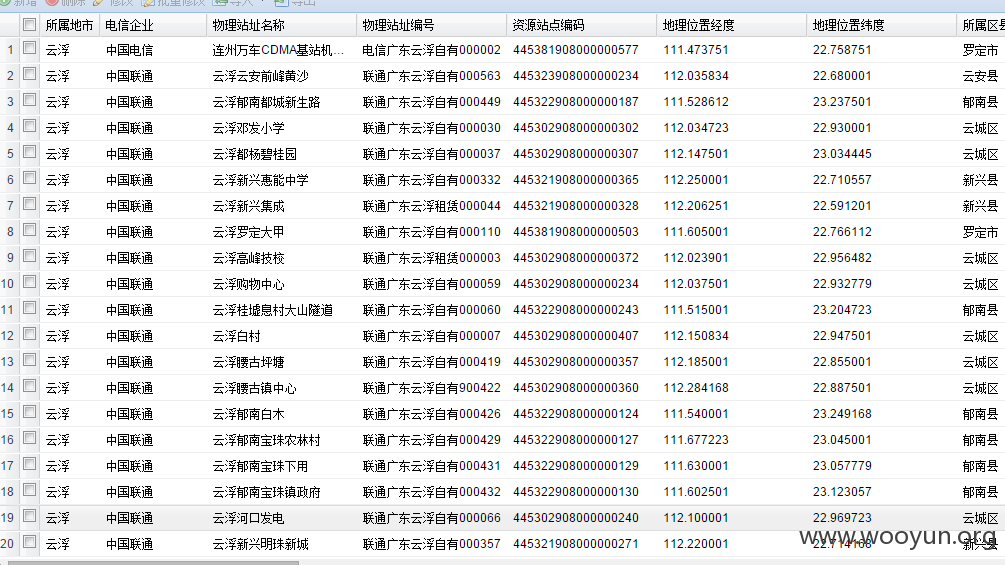Screen dimensions: 1005x565
Task: Click the cell 联通广东云浮自有900422
Action: pyautogui.click(x=431, y=388)
